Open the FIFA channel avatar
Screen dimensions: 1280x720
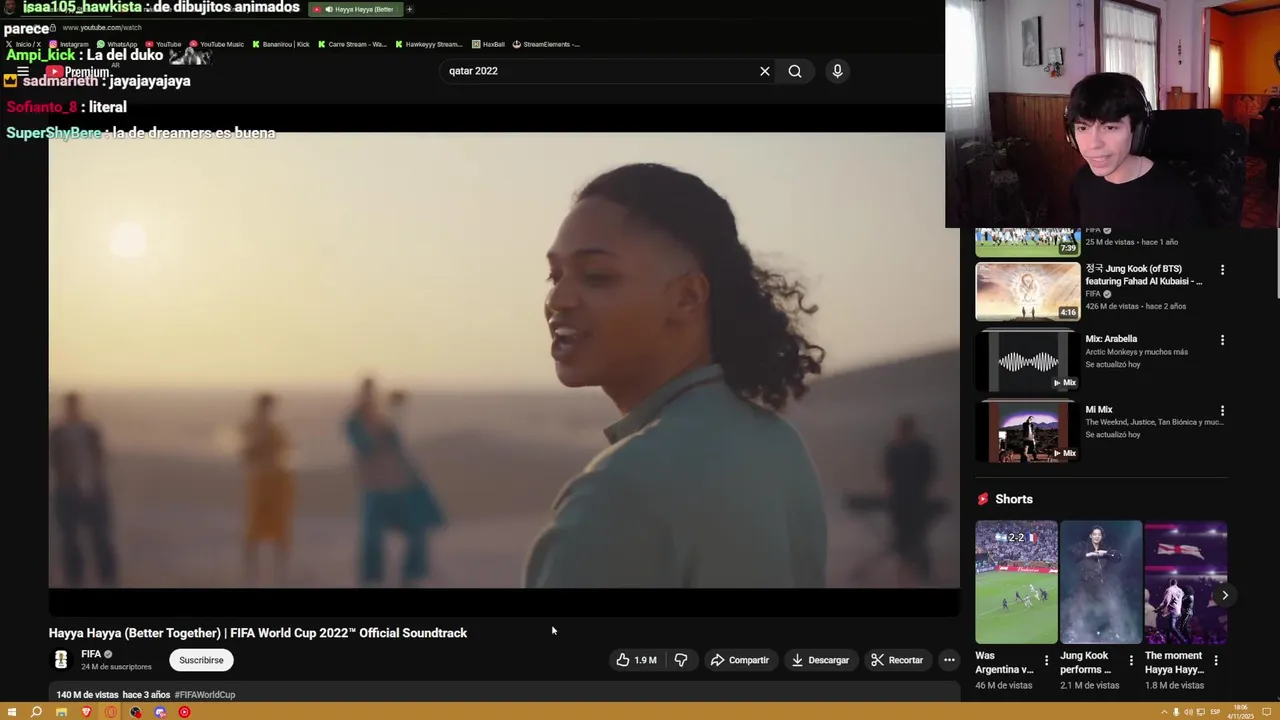(x=61, y=660)
